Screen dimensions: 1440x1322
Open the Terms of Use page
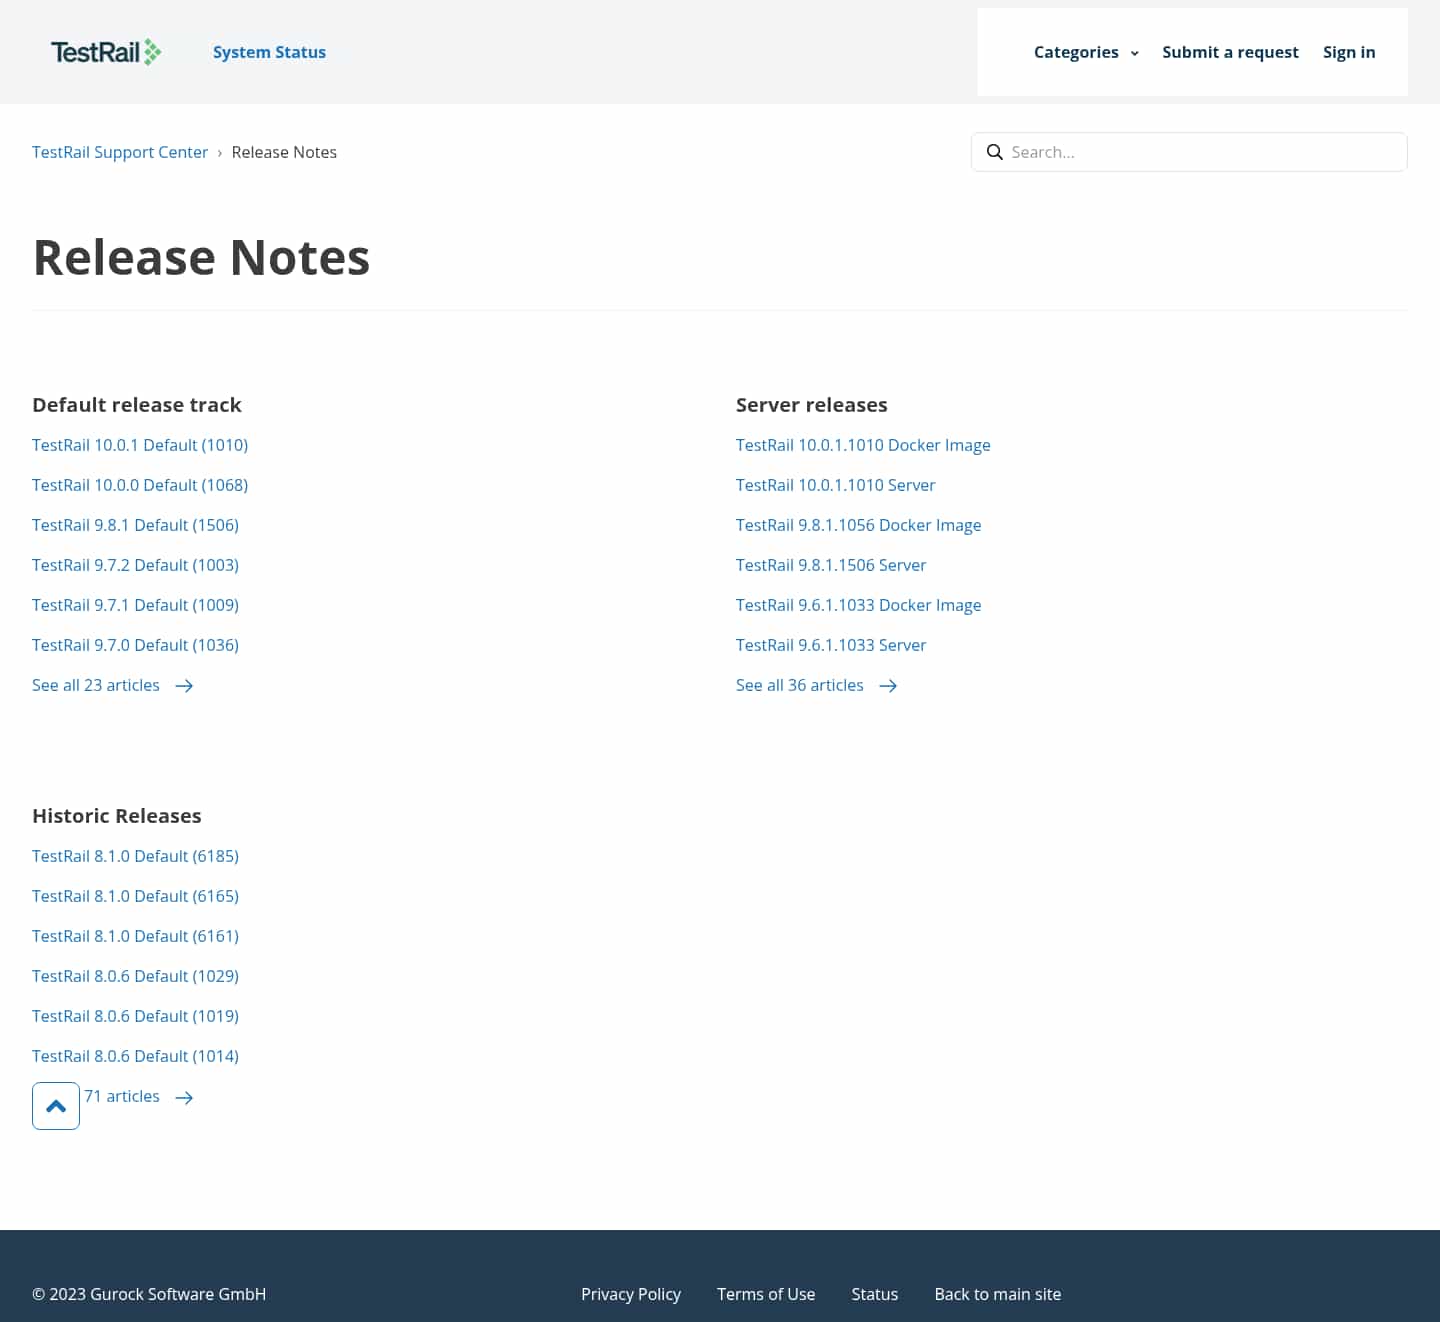click(x=765, y=1294)
